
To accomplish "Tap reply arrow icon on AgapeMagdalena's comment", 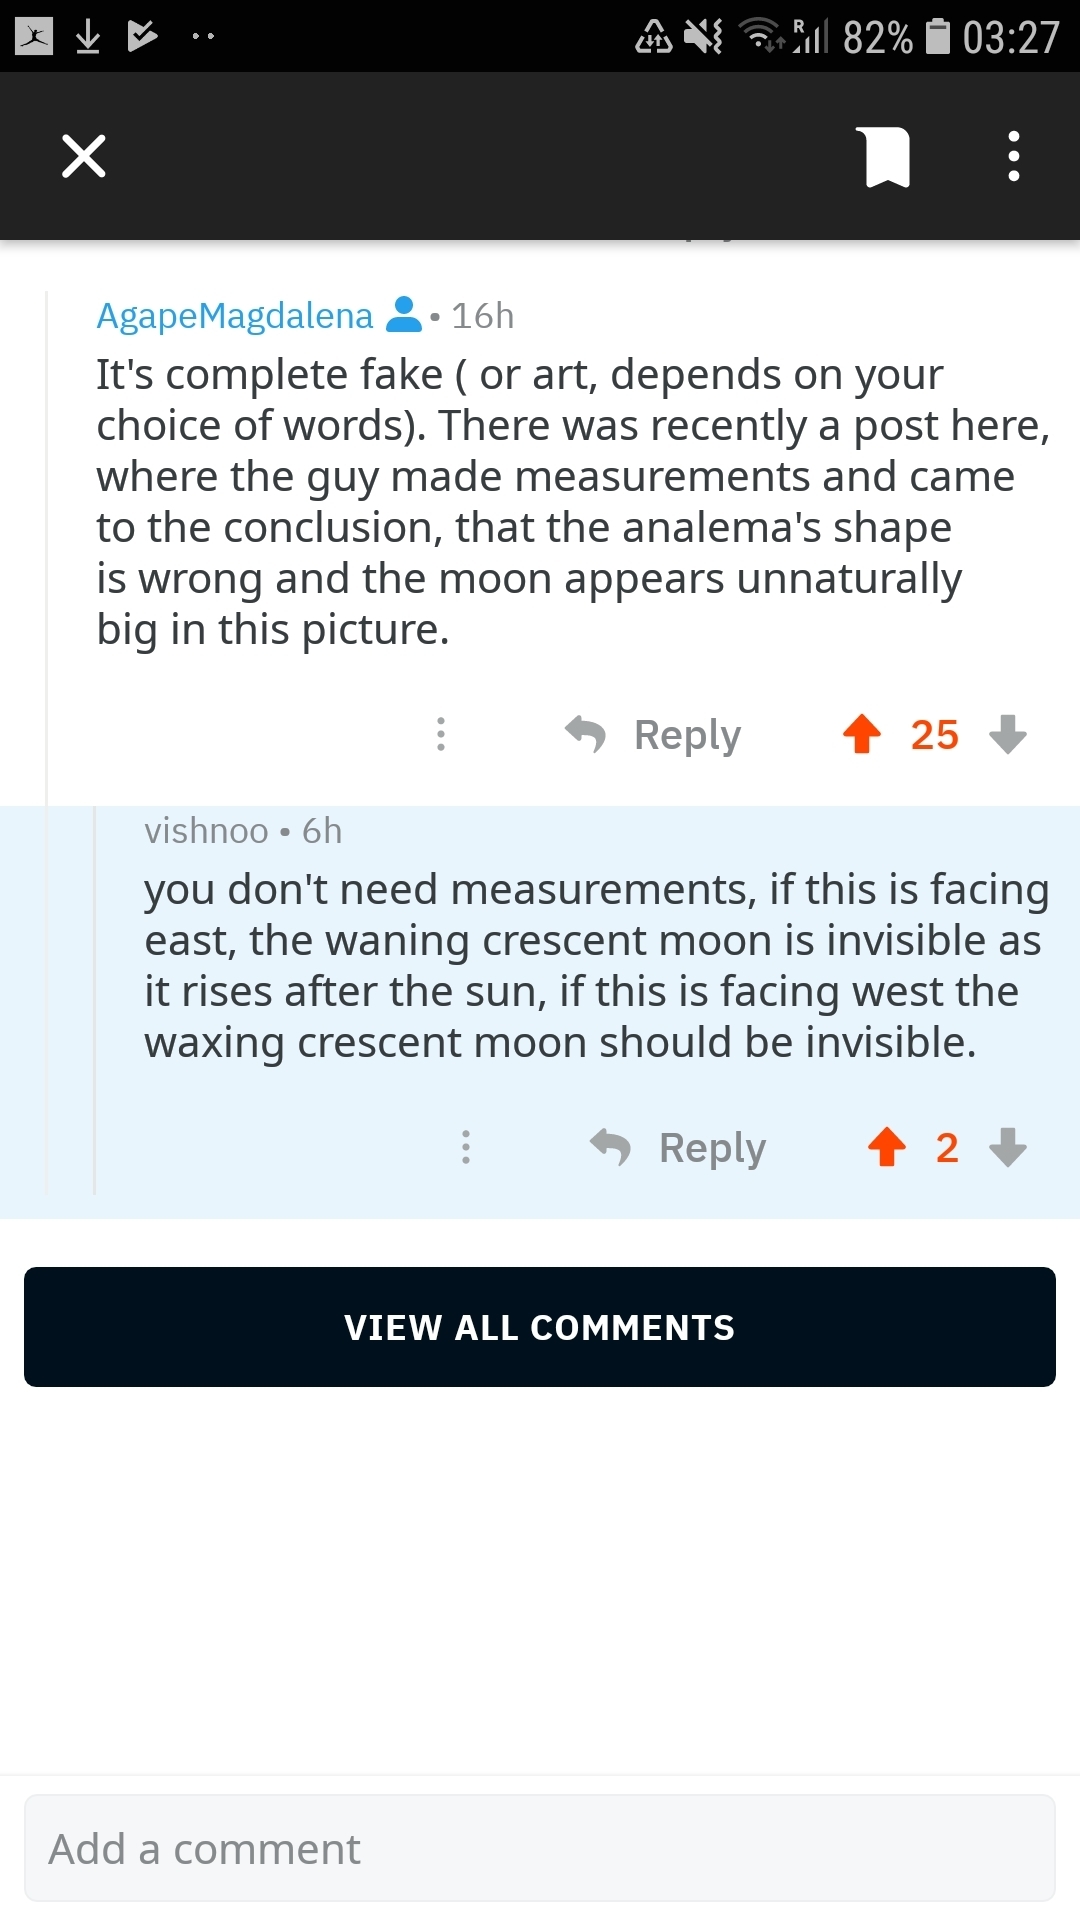I will pos(585,734).
